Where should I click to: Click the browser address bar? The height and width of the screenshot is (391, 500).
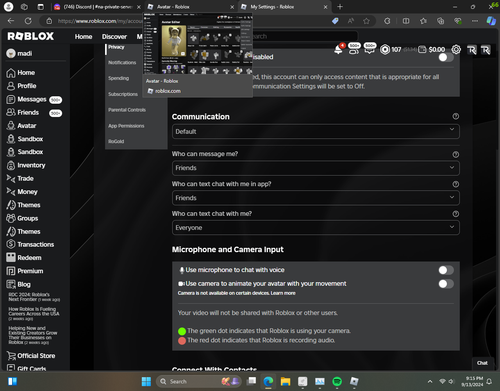click(x=100, y=21)
